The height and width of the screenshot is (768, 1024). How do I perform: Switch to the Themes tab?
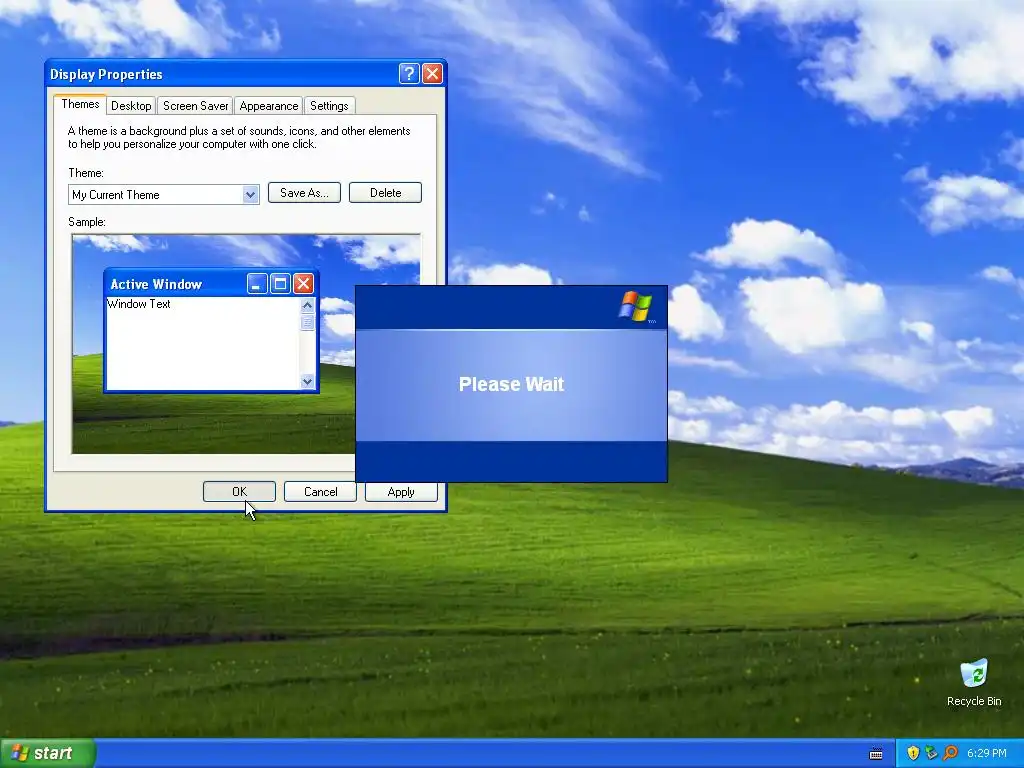[x=80, y=104]
